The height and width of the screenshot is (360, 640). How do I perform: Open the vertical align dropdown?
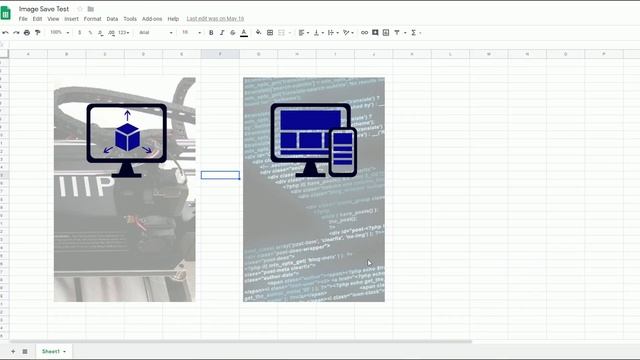[x=318, y=33]
